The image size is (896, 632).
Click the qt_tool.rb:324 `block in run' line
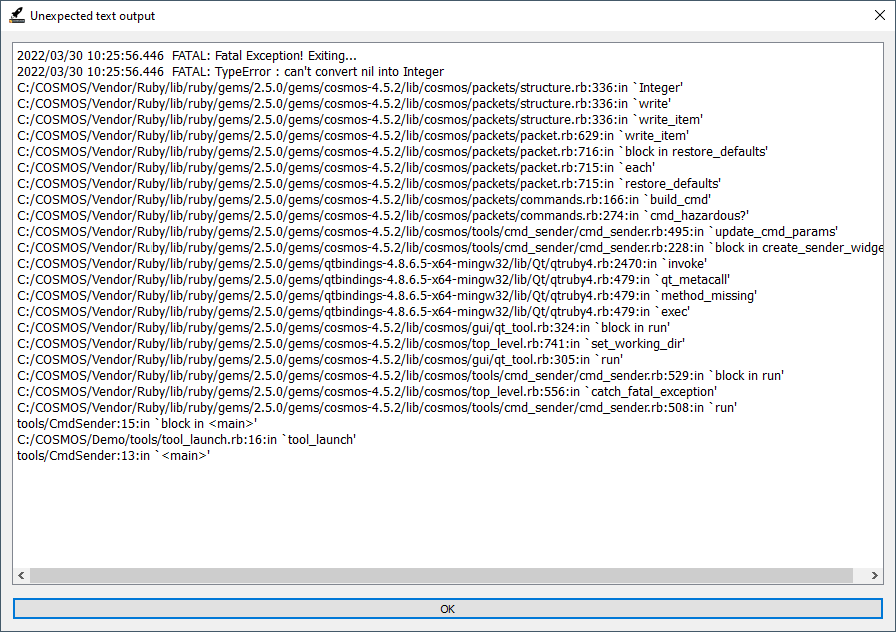pyautogui.click(x=343, y=327)
